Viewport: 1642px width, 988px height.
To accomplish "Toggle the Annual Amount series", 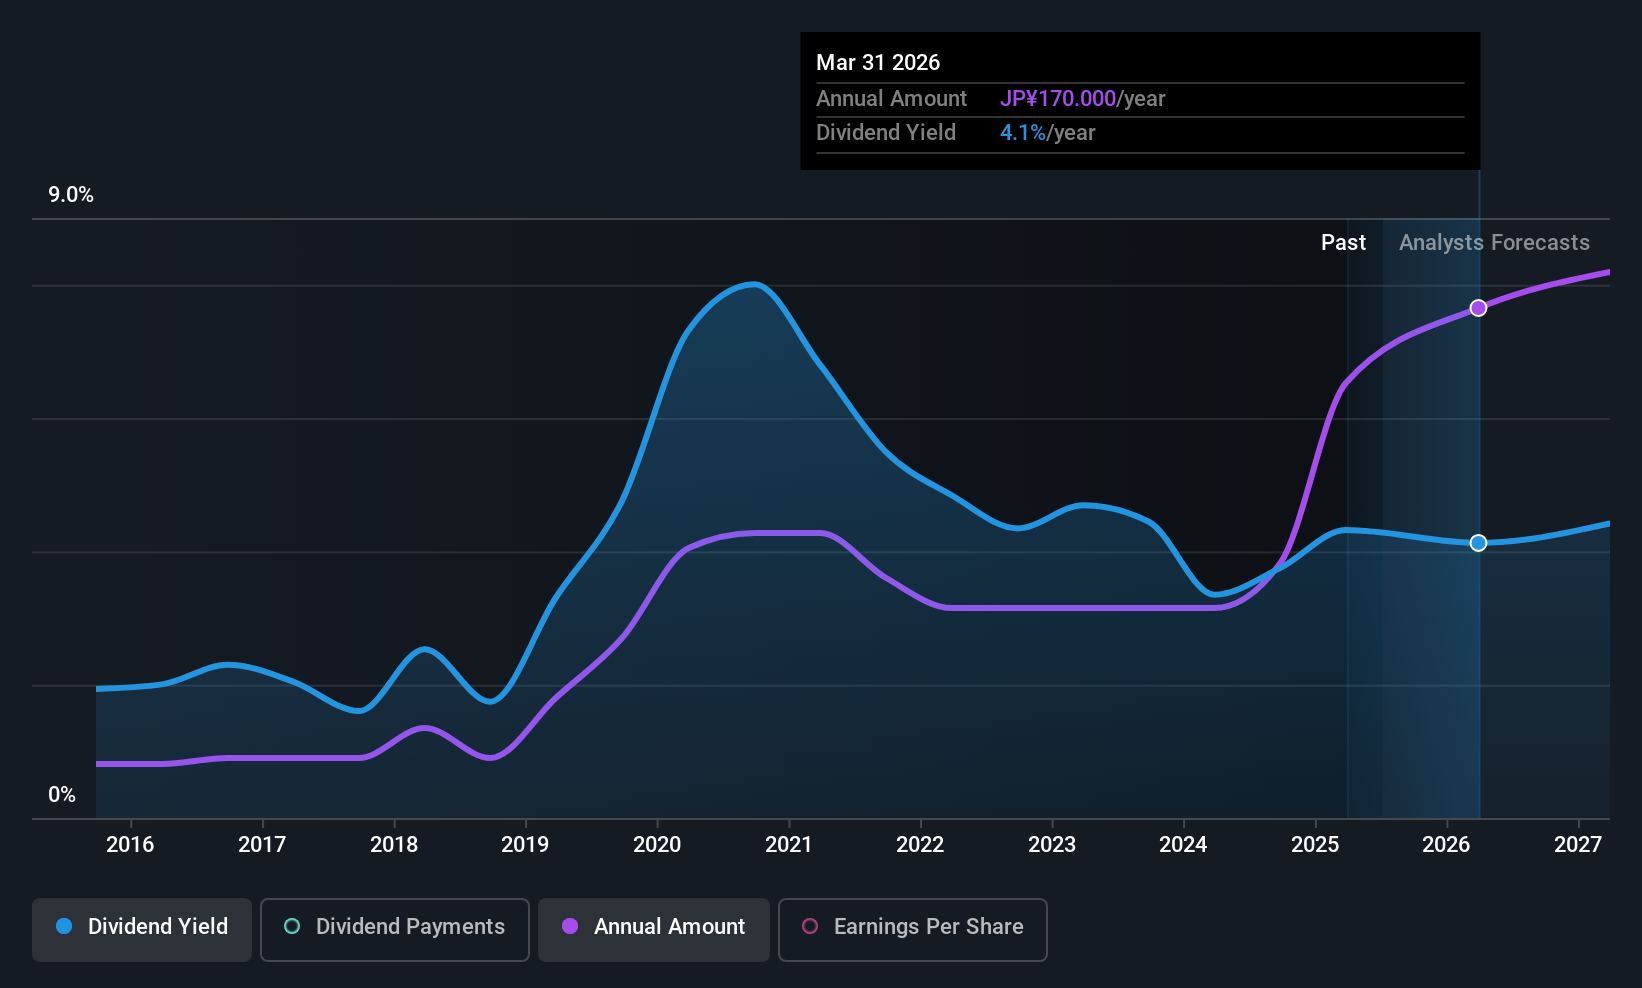I will click(x=654, y=930).
